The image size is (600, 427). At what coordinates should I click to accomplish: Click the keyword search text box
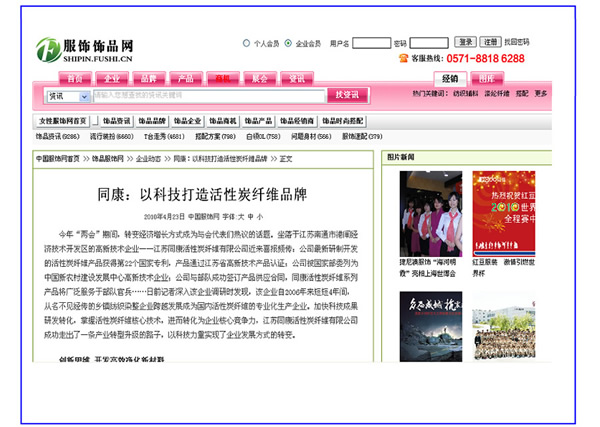pyautogui.click(x=208, y=96)
